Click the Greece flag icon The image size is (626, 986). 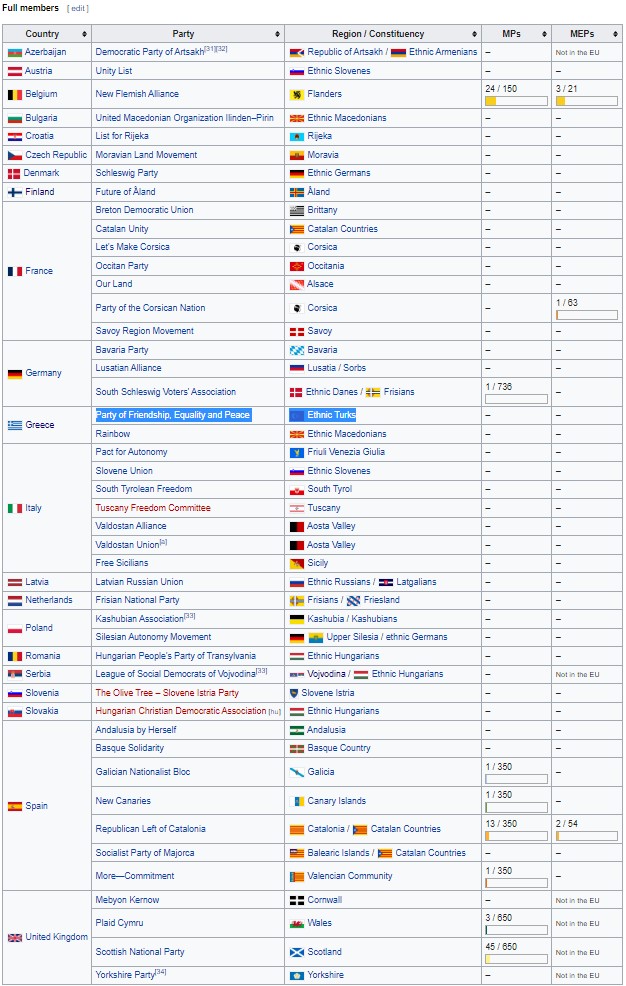pos(14,426)
